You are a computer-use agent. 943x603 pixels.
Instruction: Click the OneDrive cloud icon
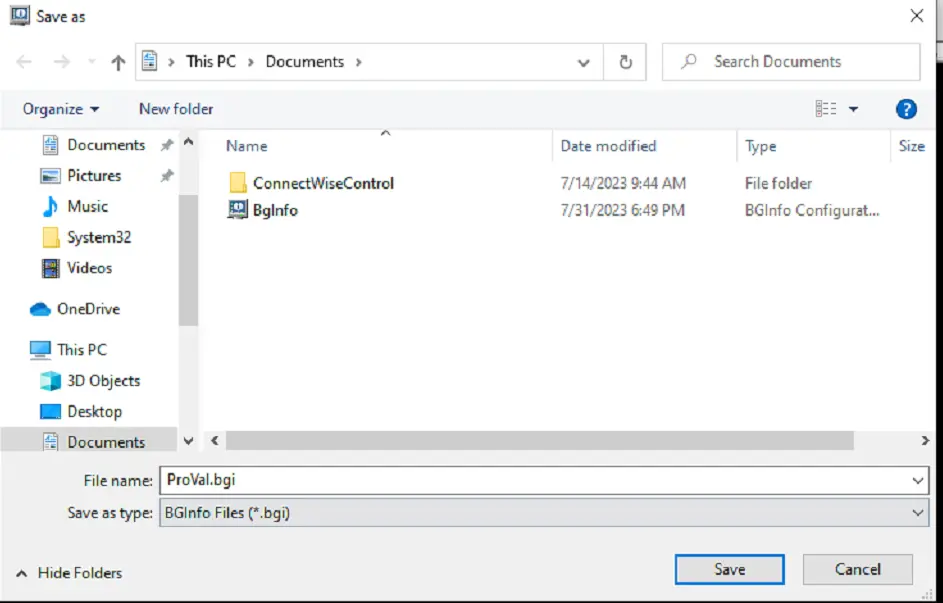(40, 309)
